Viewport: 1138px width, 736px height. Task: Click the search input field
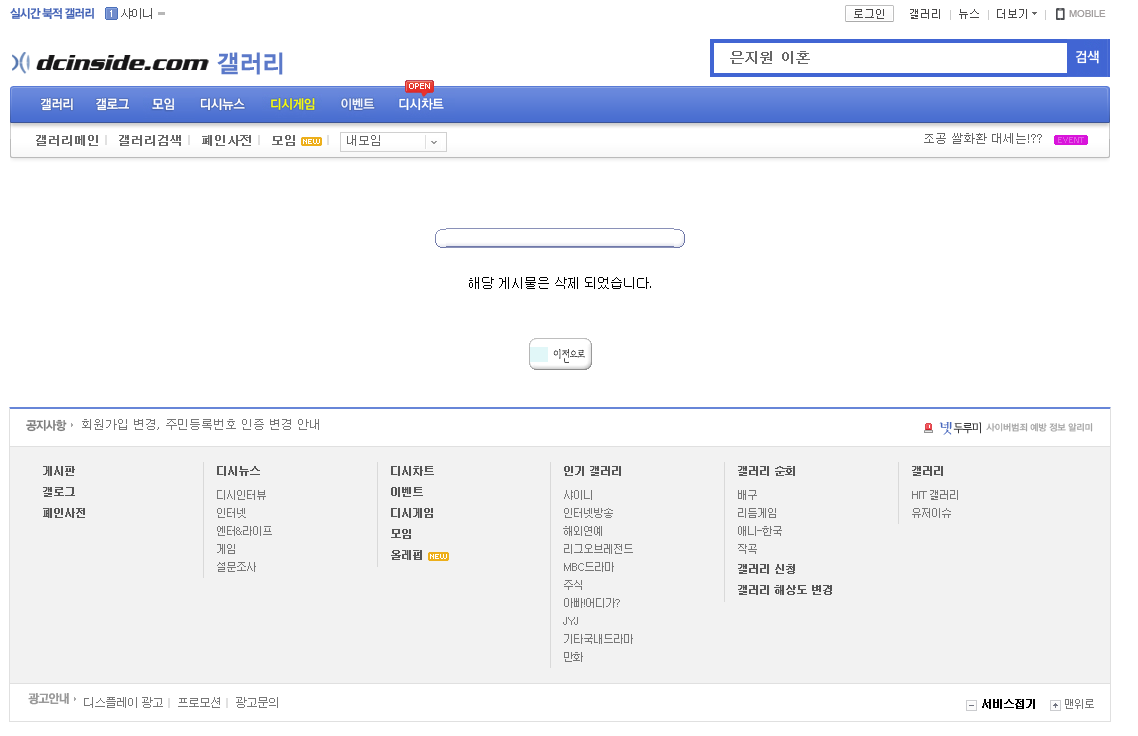coord(890,58)
